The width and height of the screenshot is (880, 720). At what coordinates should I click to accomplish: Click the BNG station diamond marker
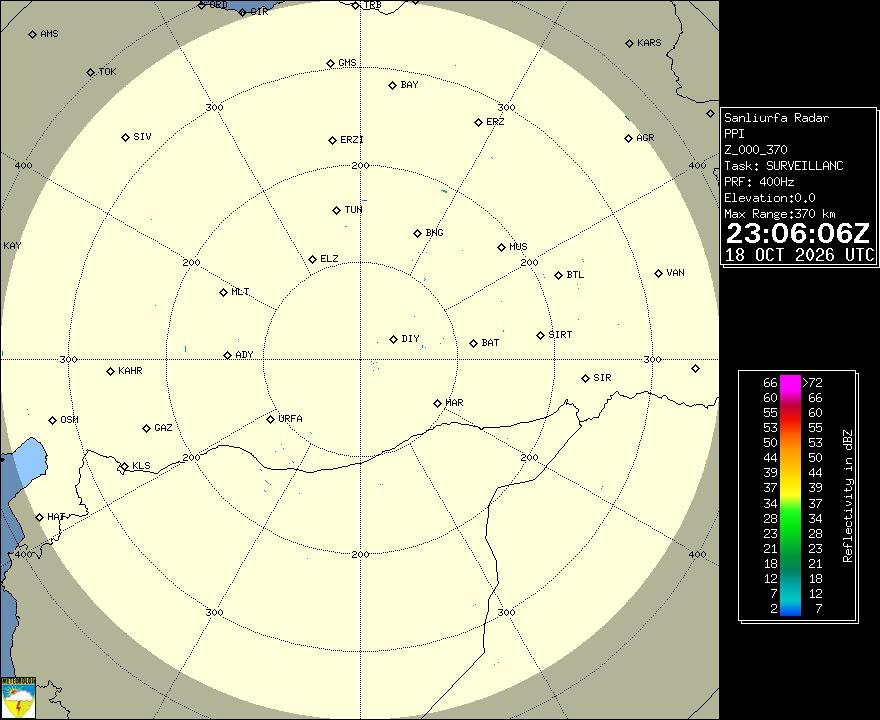(418, 233)
